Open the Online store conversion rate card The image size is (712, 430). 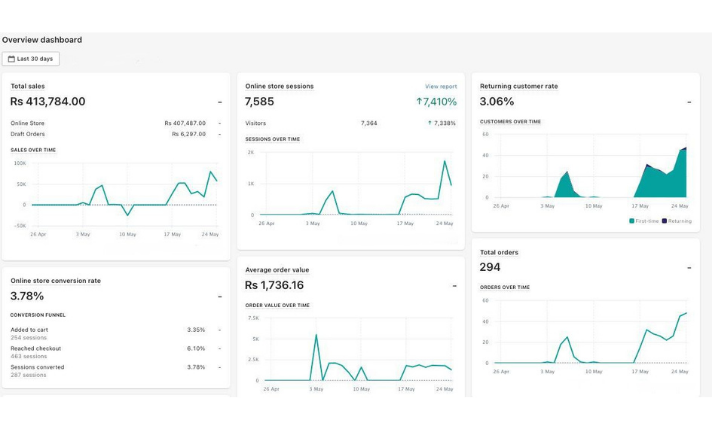pyautogui.click(x=55, y=280)
